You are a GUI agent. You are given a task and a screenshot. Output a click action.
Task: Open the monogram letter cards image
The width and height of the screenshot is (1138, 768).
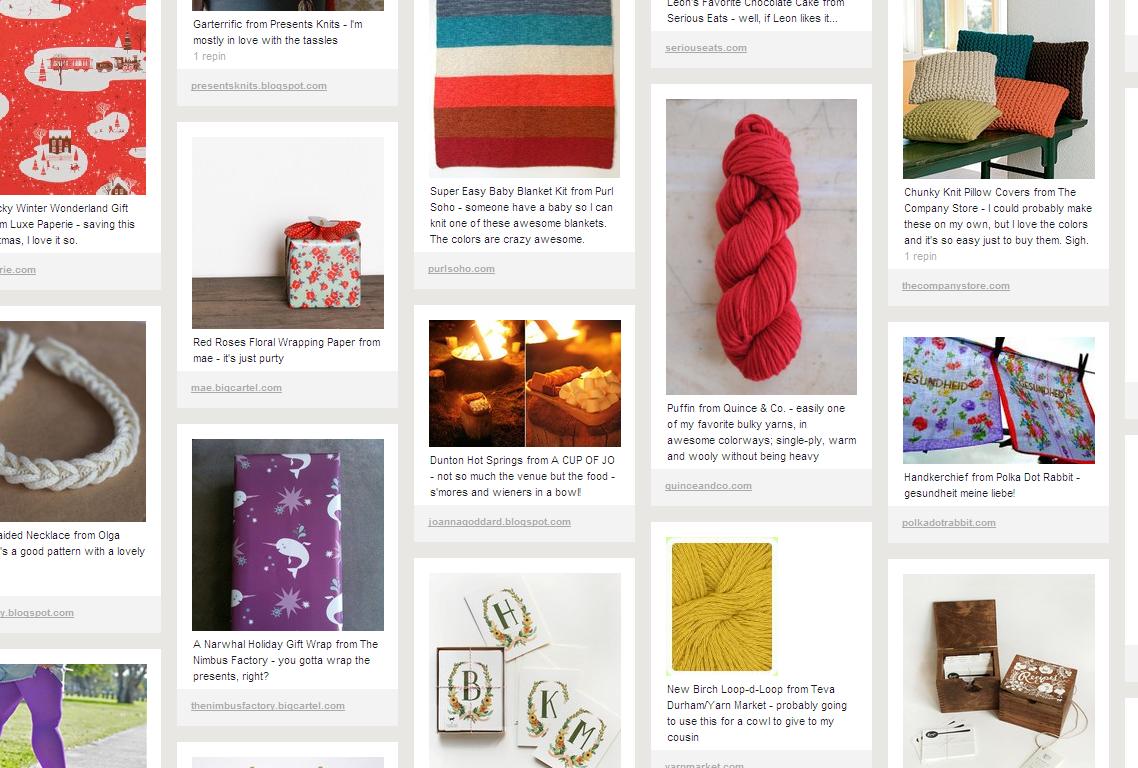coord(524,671)
